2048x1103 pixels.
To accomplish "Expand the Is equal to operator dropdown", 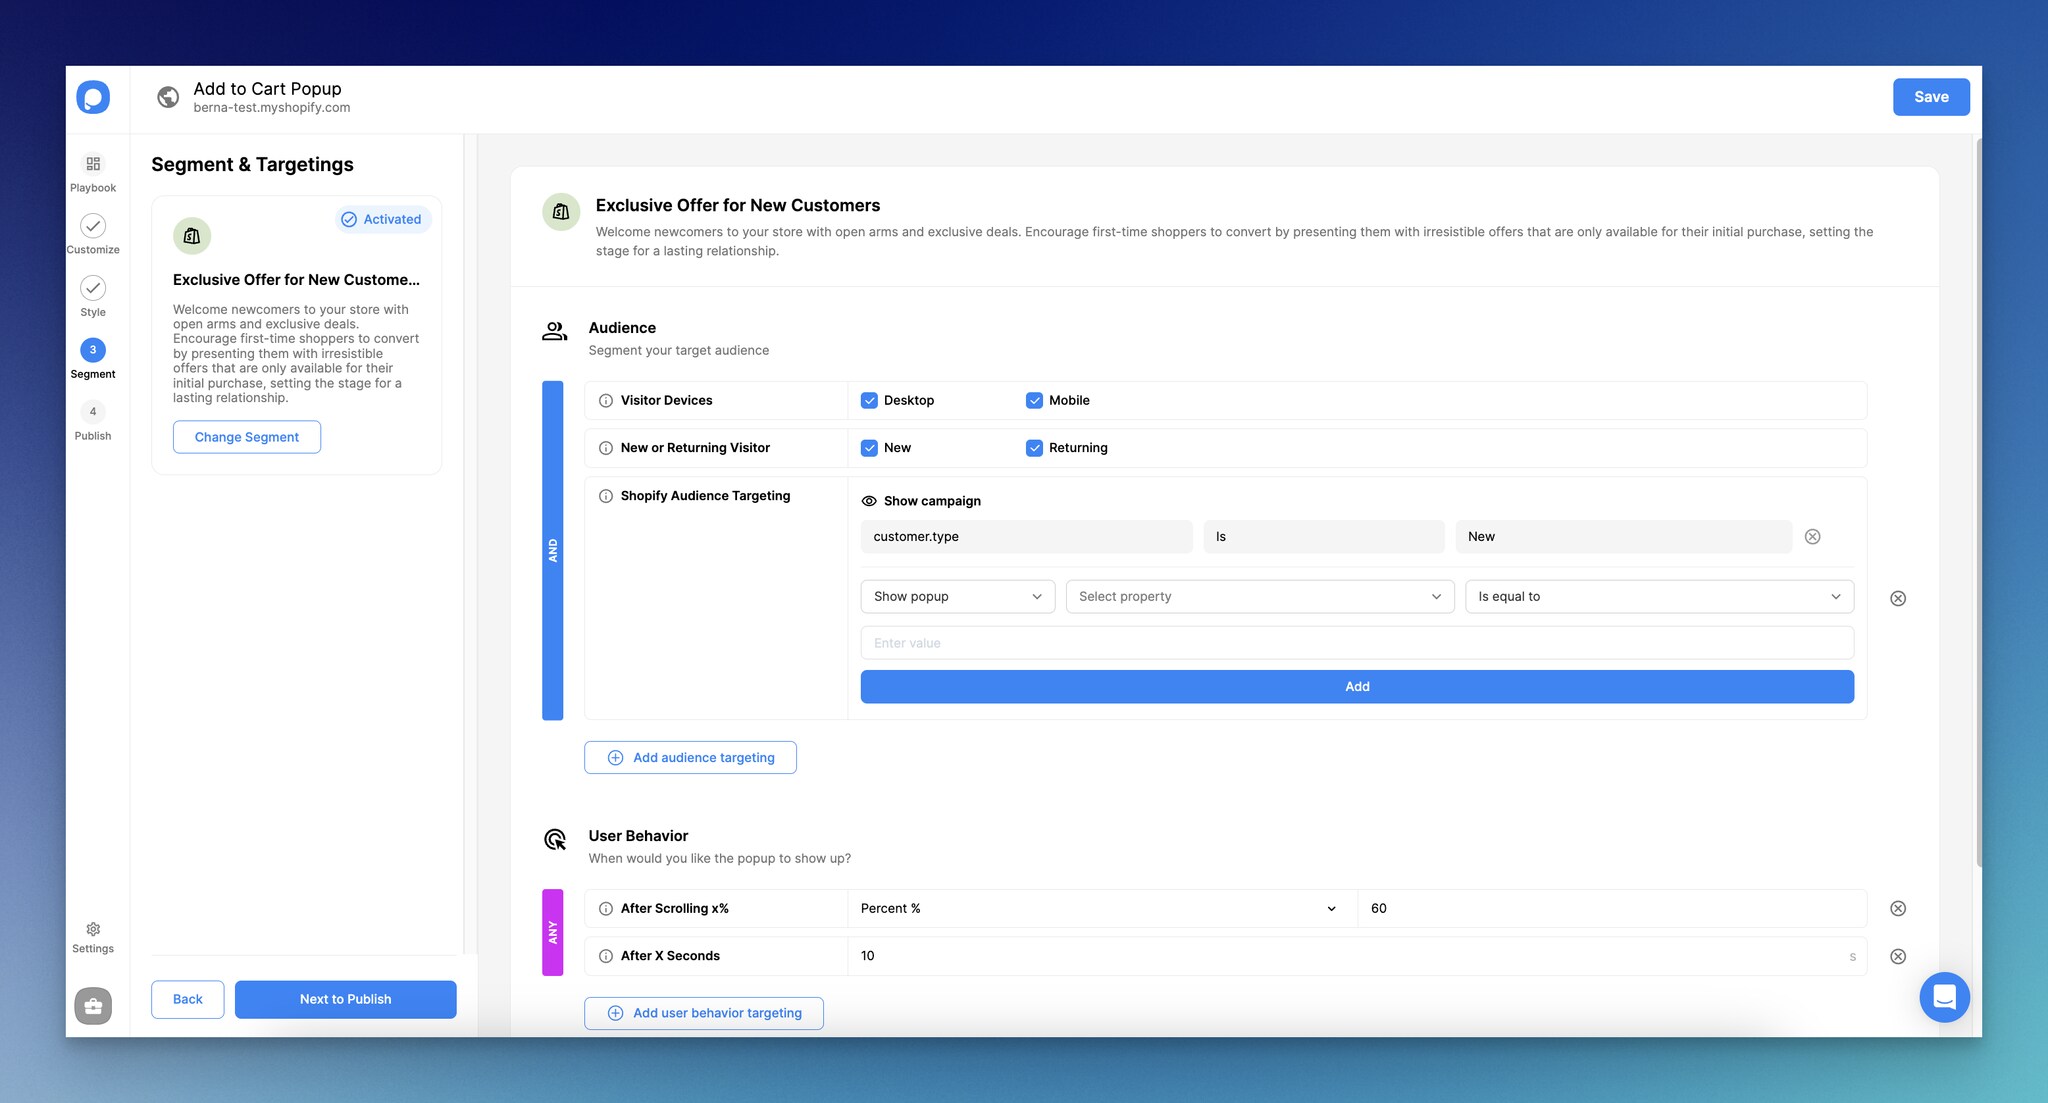I will coord(1658,596).
